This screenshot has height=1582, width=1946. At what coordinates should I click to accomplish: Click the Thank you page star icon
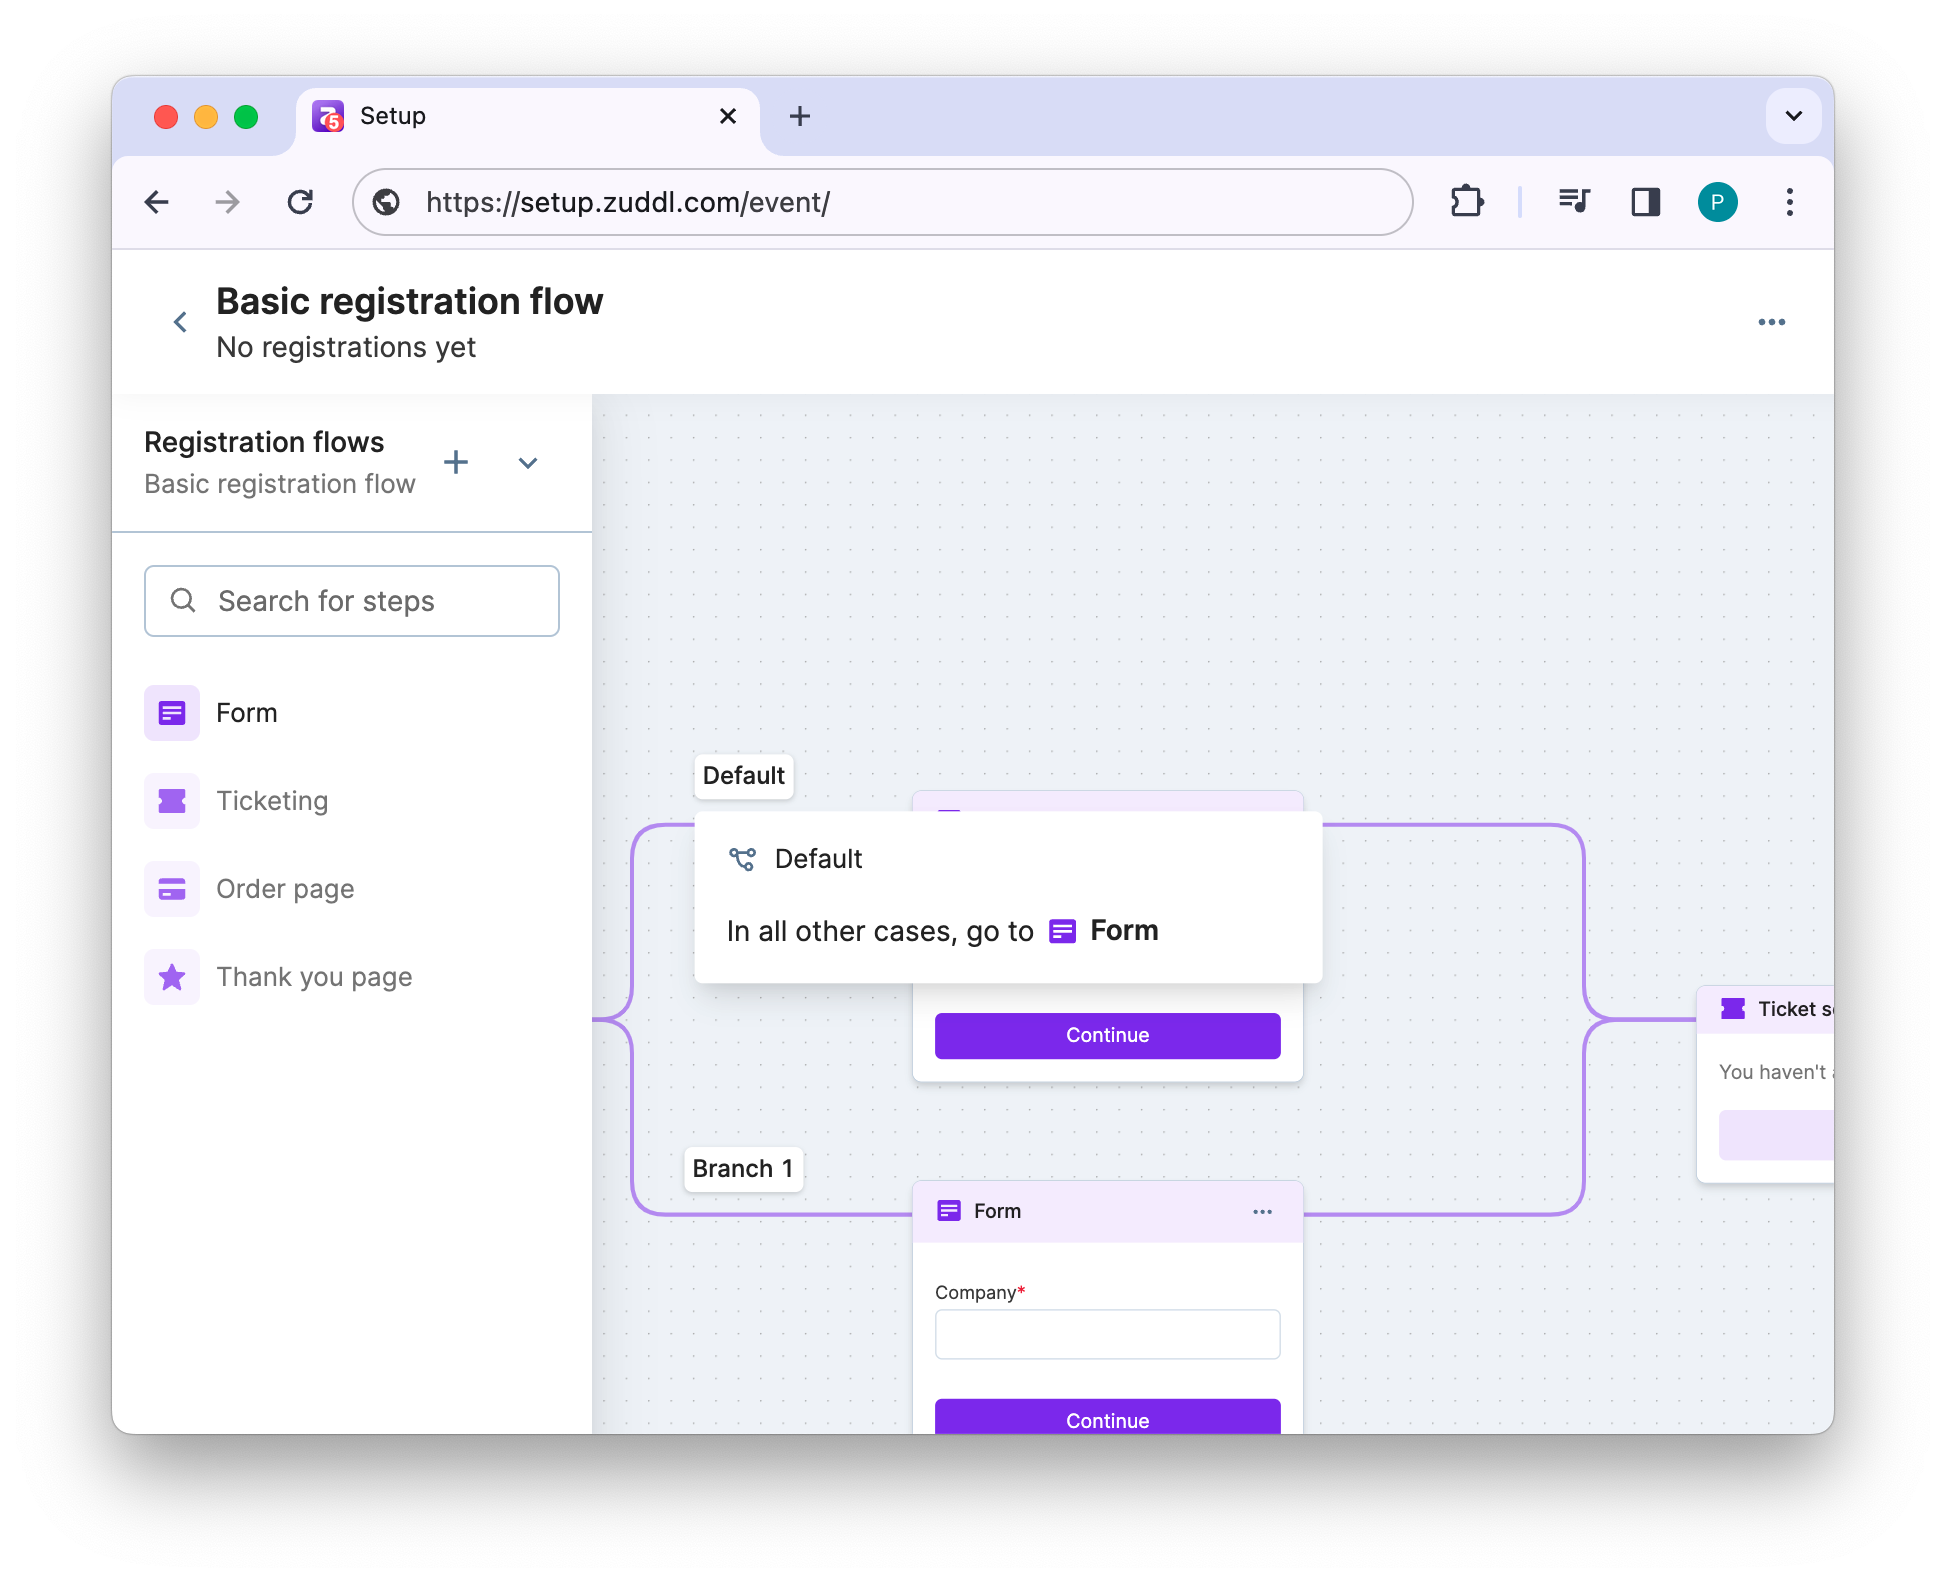[172, 977]
